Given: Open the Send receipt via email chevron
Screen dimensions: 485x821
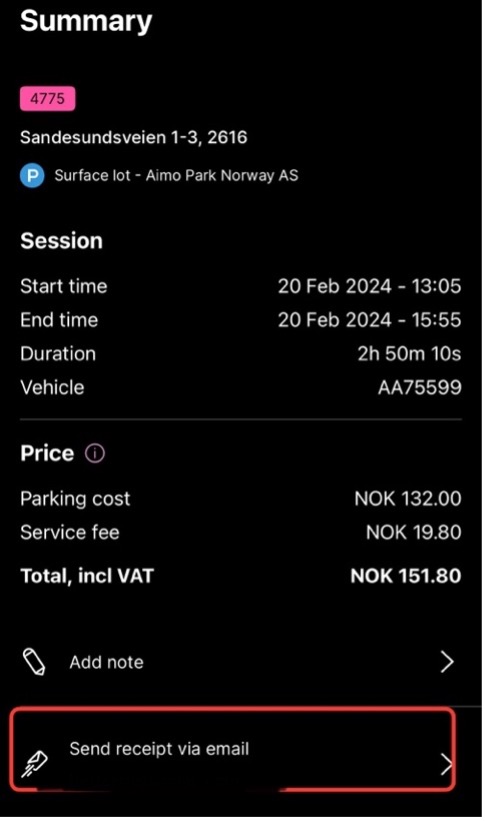Looking at the screenshot, I should click(446, 764).
